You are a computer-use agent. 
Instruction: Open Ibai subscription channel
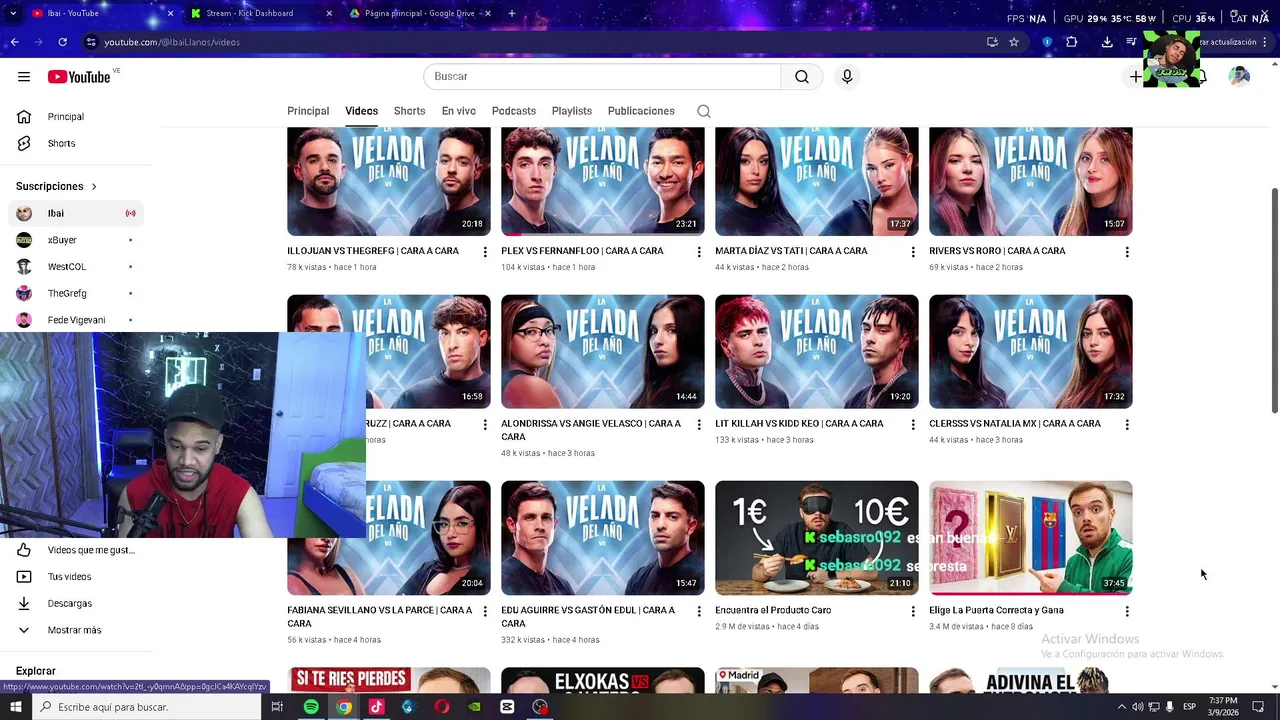(x=76, y=214)
